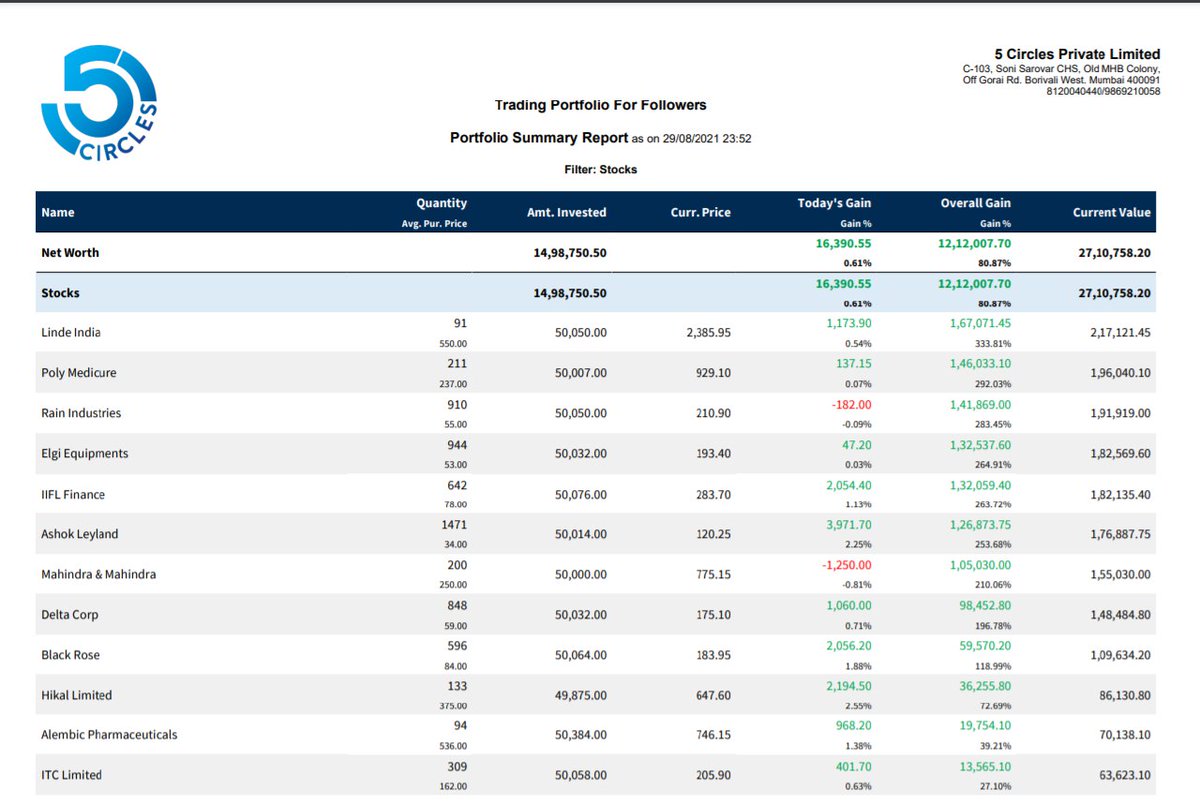Viewport: 1200px width, 804px height.
Task: Click the "Portfolio Summary Report" heading
Action: pyautogui.click(x=539, y=138)
